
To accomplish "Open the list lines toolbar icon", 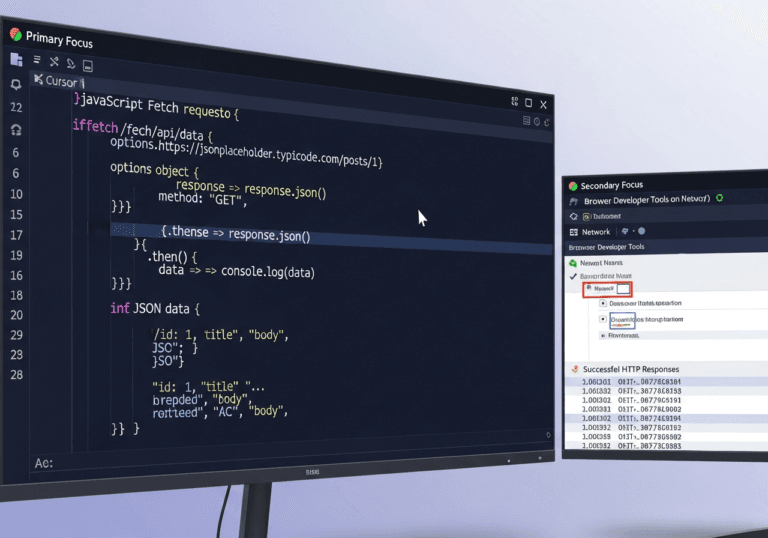I will 37,59.
